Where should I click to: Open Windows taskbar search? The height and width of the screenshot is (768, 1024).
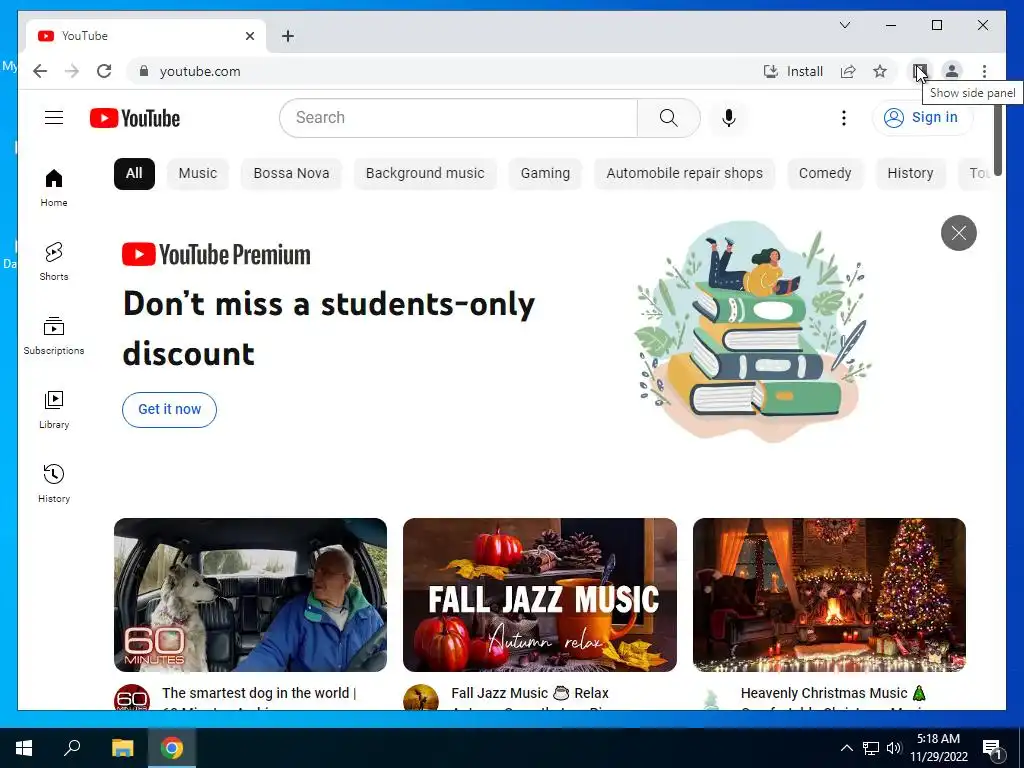click(x=72, y=748)
